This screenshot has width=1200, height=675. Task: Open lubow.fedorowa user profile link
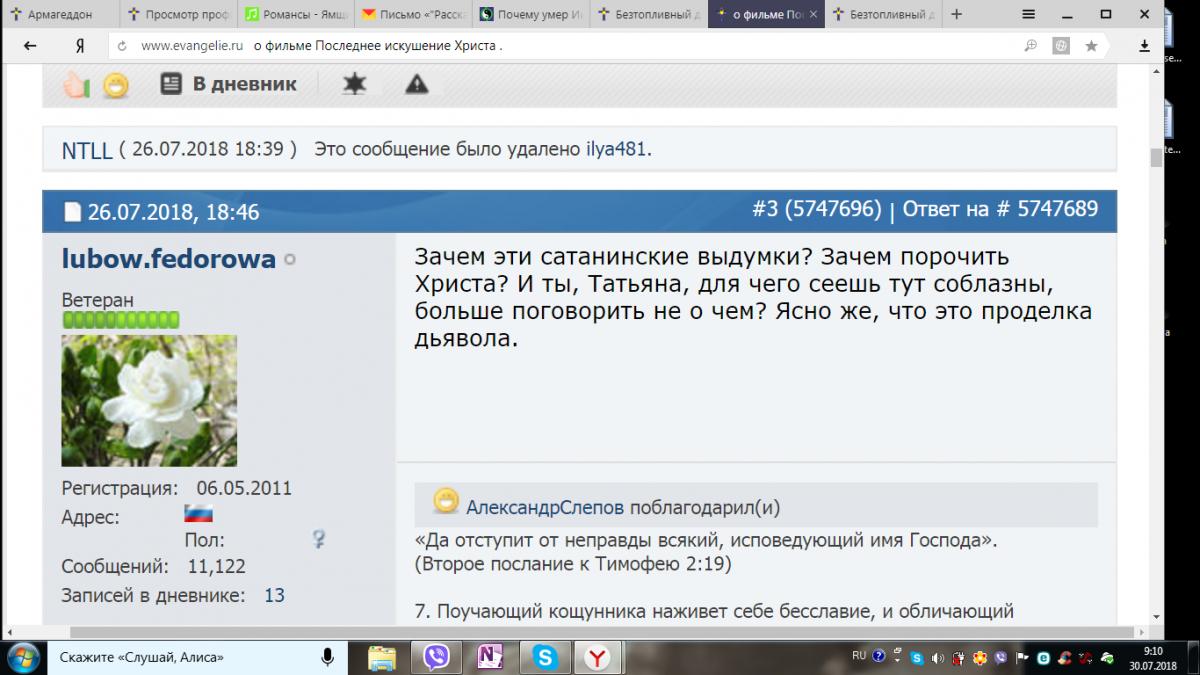coord(168,259)
